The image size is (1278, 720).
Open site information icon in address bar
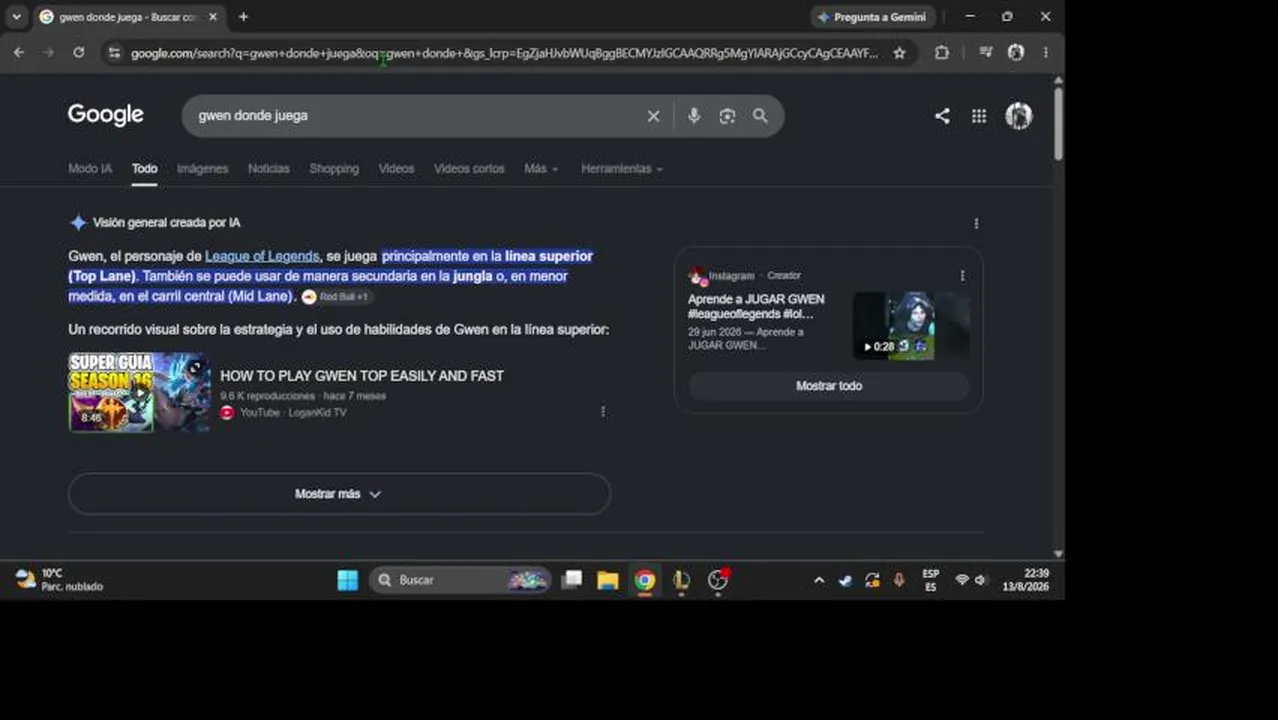click(114, 53)
